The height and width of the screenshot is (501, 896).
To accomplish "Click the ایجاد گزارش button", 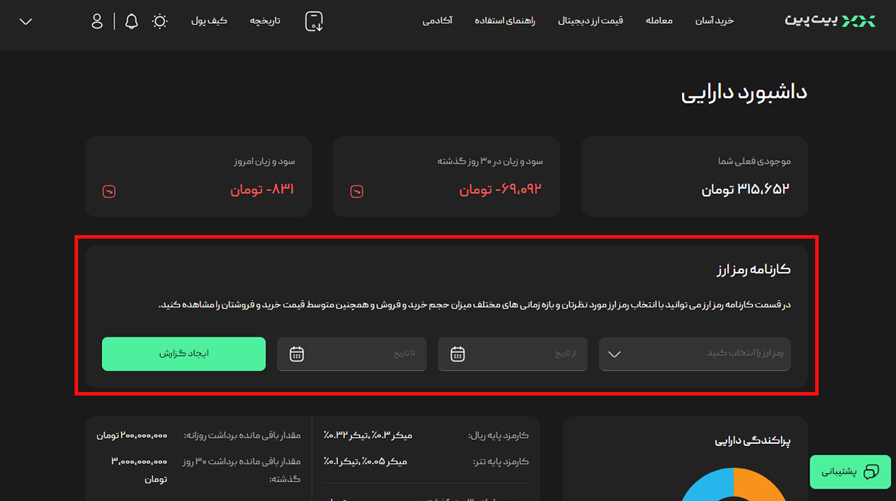I will click(183, 354).
